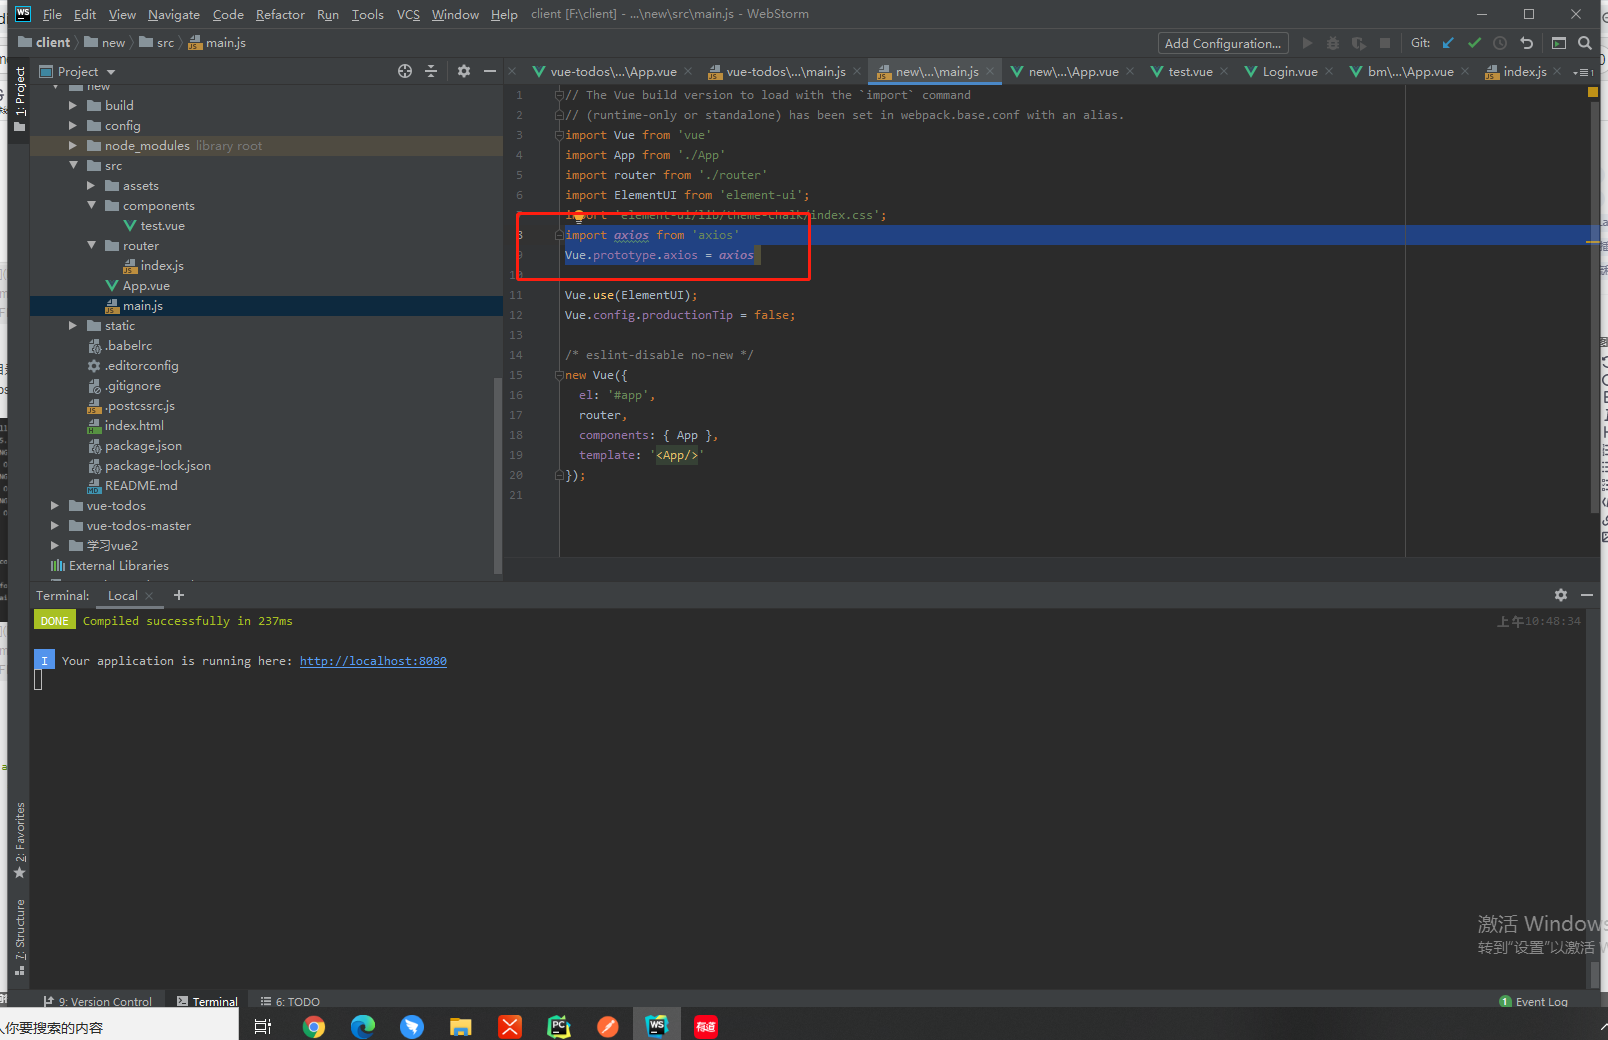Image resolution: width=1608 pixels, height=1040 pixels.
Task: Click the Git rollback arrow icon
Action: tap(1526, 43)
